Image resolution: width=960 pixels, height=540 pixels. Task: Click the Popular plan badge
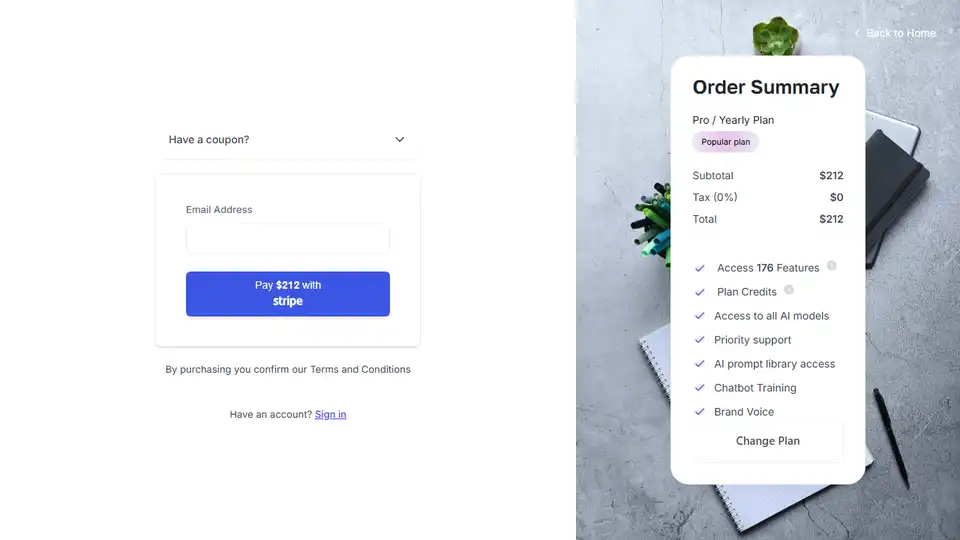pos(726,142)
